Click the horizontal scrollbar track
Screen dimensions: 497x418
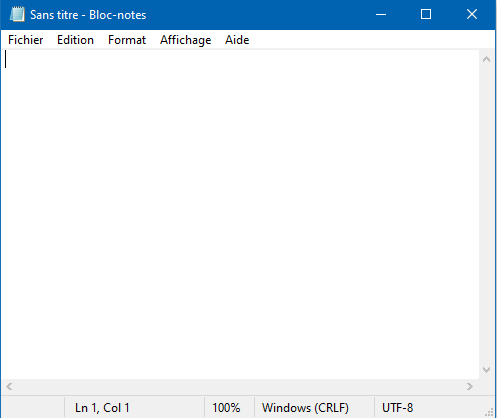(240, 387)
